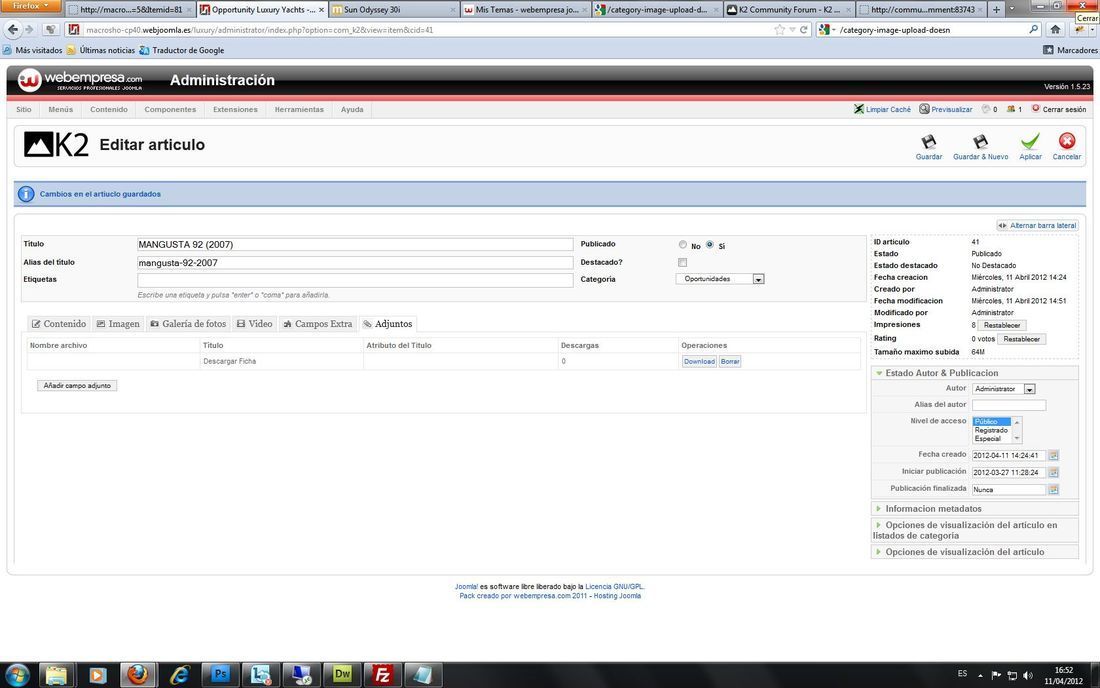Image resolution: width=1100 pixels, height=688 pixels.
Task: Open the Autor Administrator dropdown
Action: (x=1004, y=389)
